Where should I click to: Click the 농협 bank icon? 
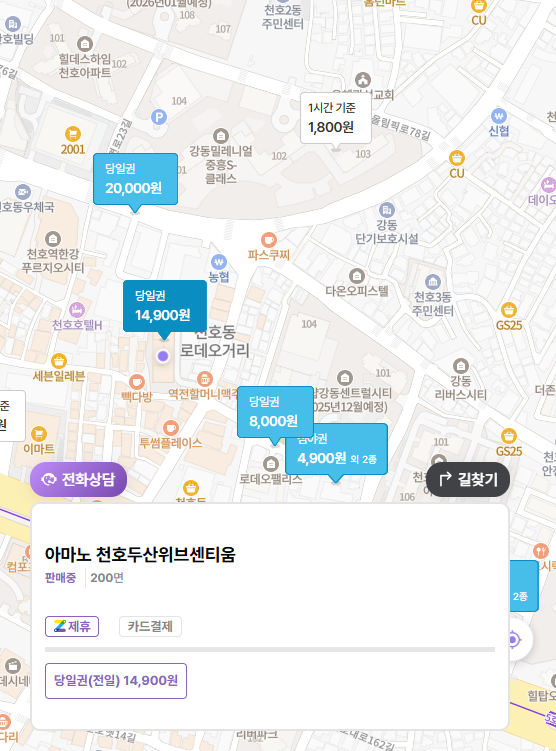coord(219,262)
